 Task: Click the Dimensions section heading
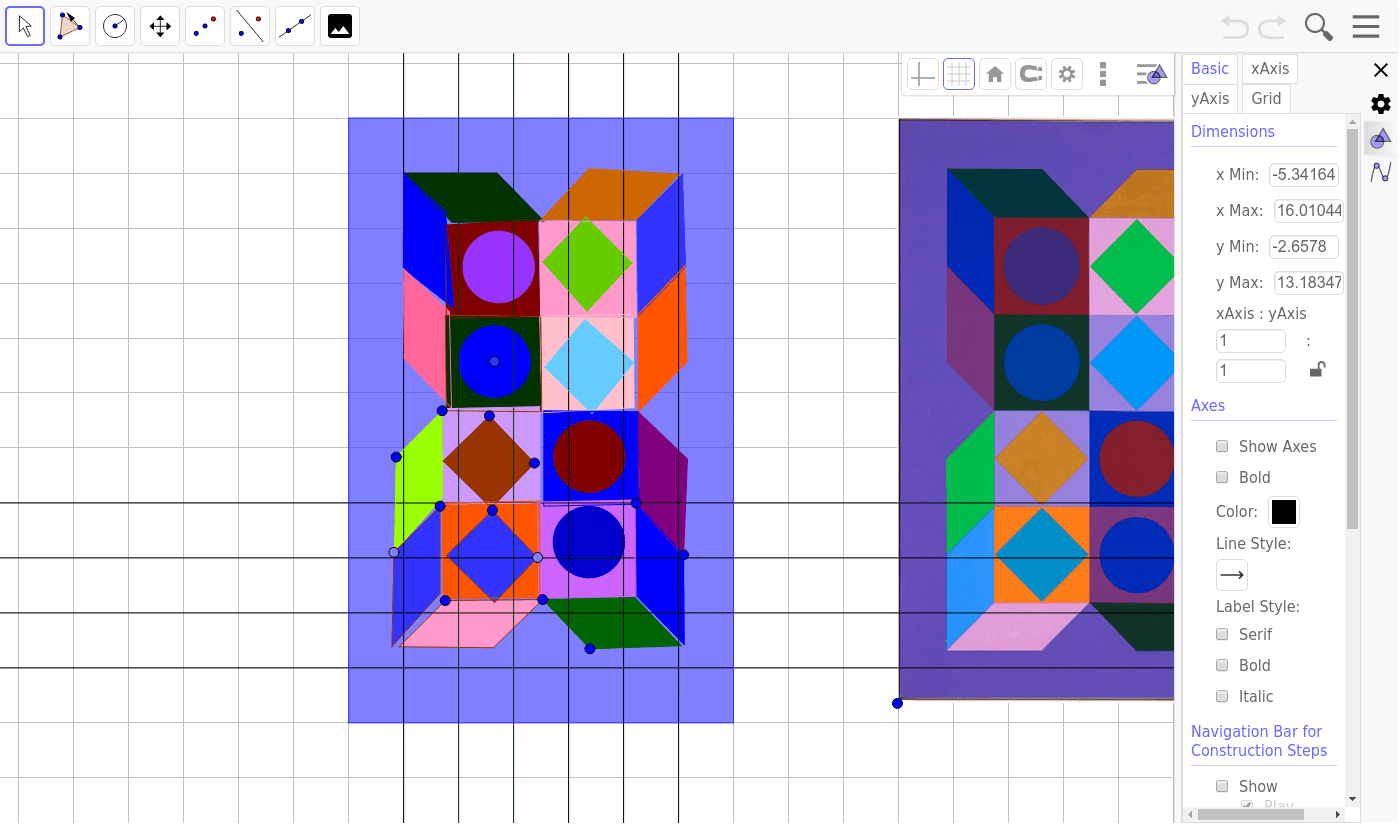point(1233,131)
